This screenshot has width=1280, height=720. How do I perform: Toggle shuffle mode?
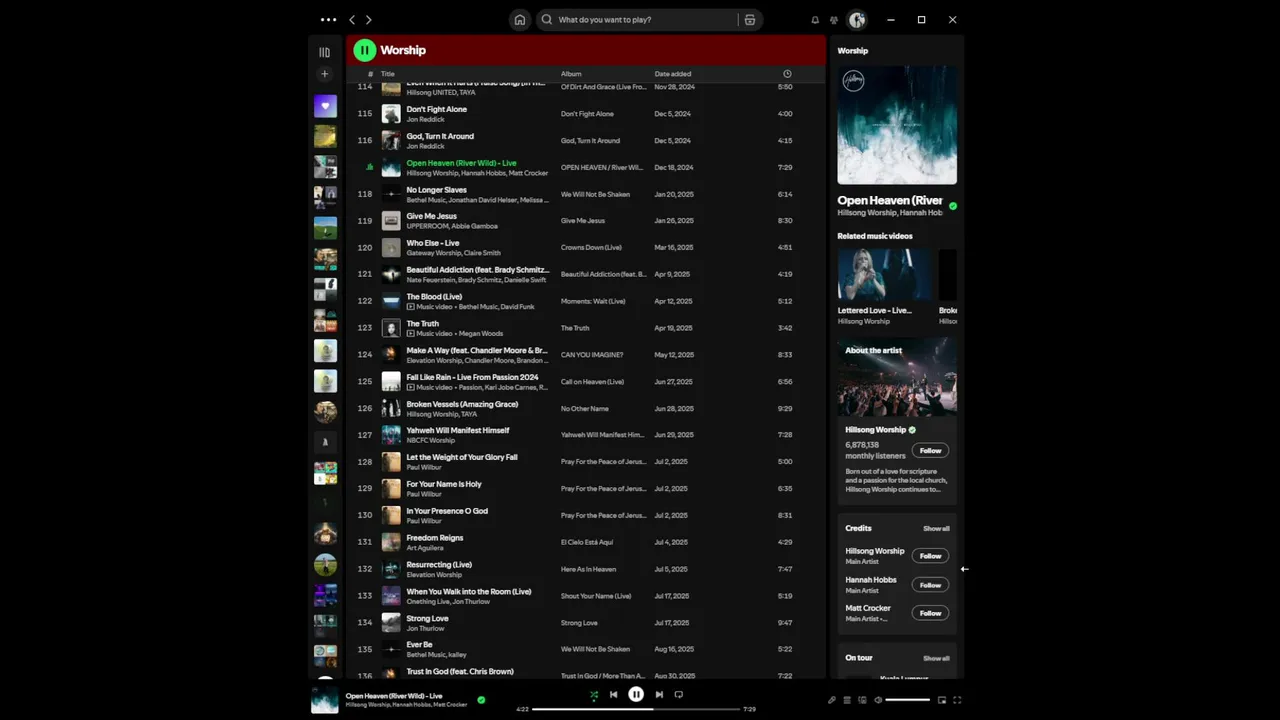(x=594, y=694)
